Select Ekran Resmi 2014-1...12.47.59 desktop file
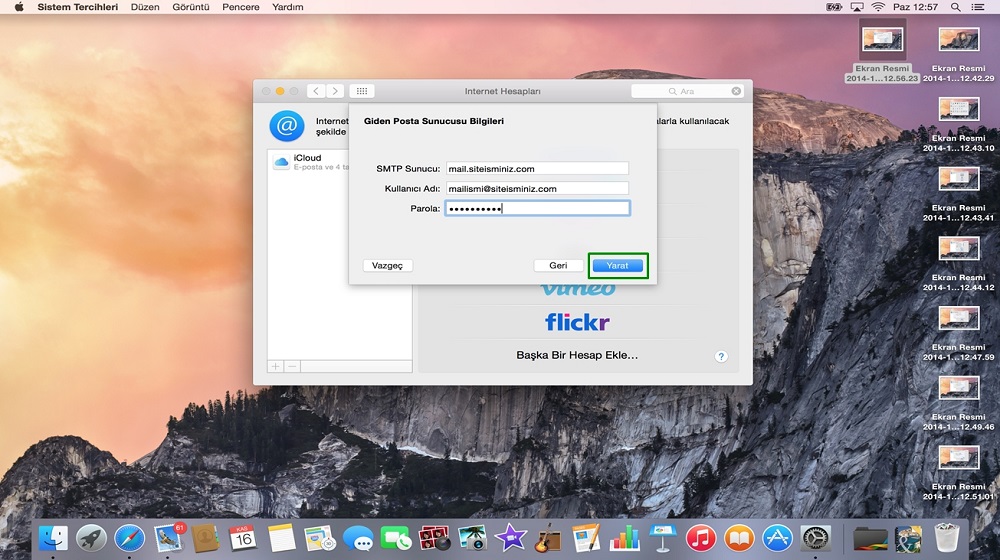The height and width of the screenshot is (560, 1000). pyautogui.click(x=959, y=332)
